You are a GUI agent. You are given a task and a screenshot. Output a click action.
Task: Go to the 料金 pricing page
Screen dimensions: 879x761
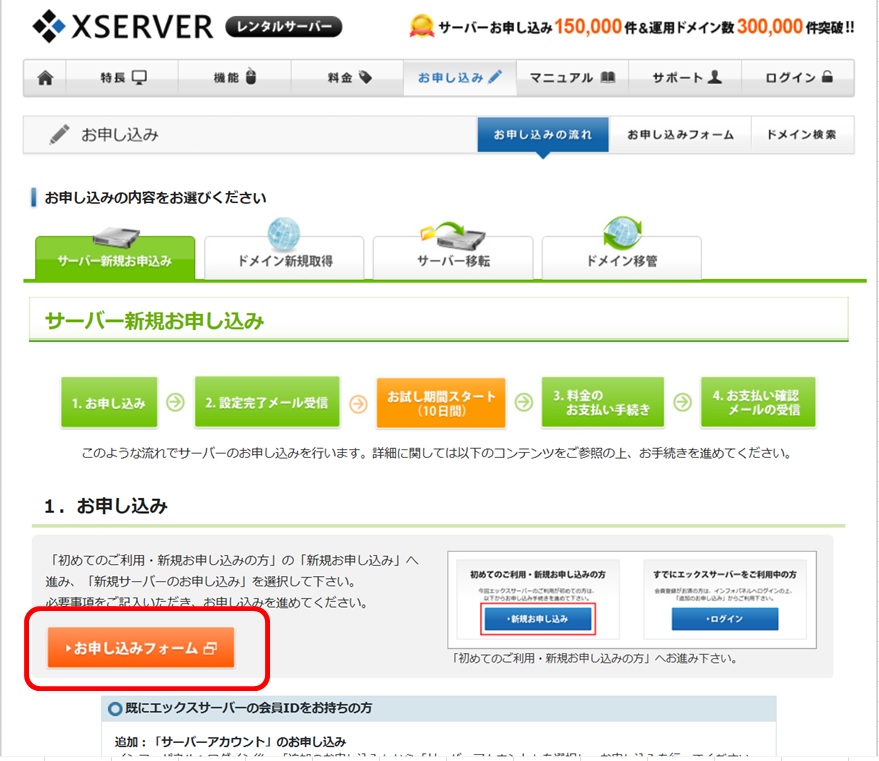tap(348, 78)
